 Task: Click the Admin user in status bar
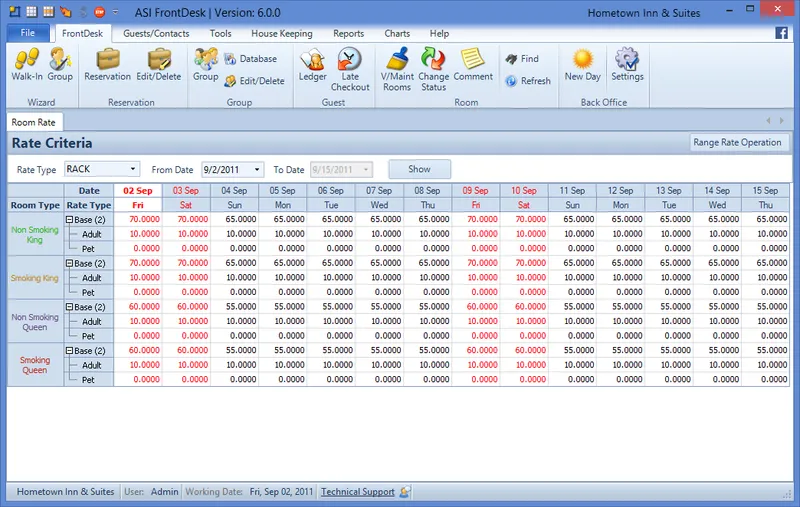(x=164, y=492)
